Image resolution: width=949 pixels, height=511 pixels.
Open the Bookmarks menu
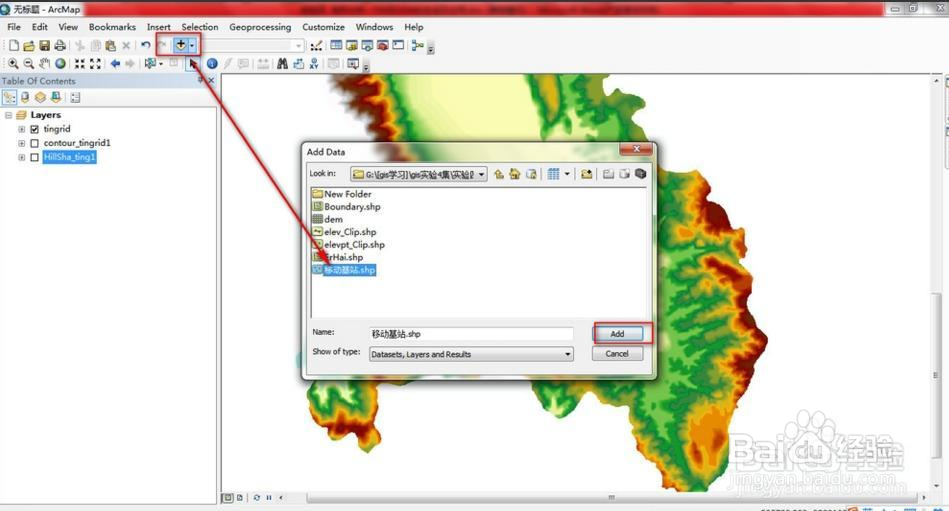112,27
